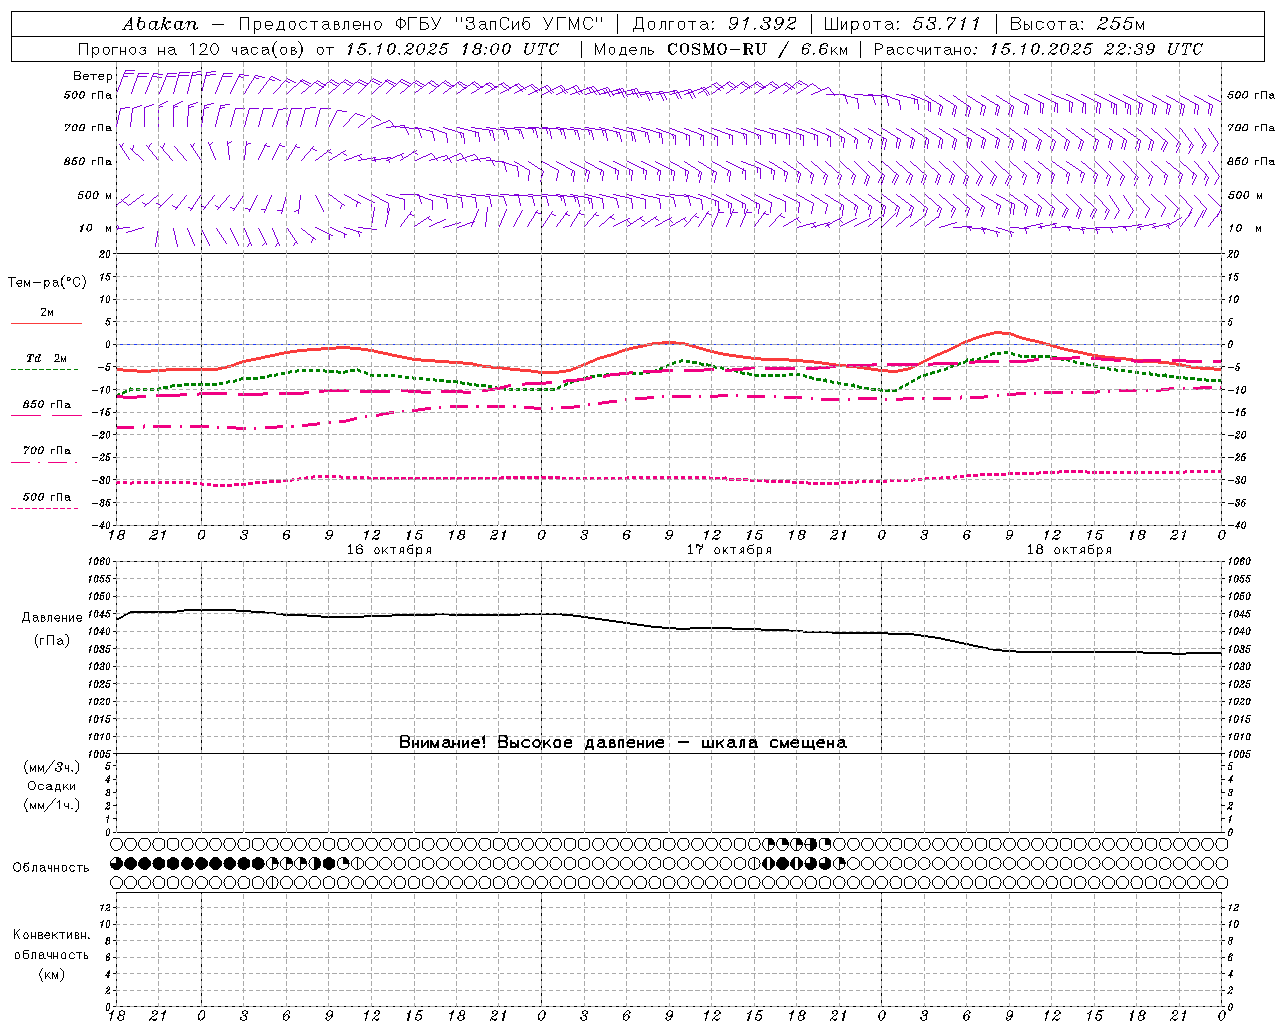Click the Давление pressure panel label

(x=52, y=618)
